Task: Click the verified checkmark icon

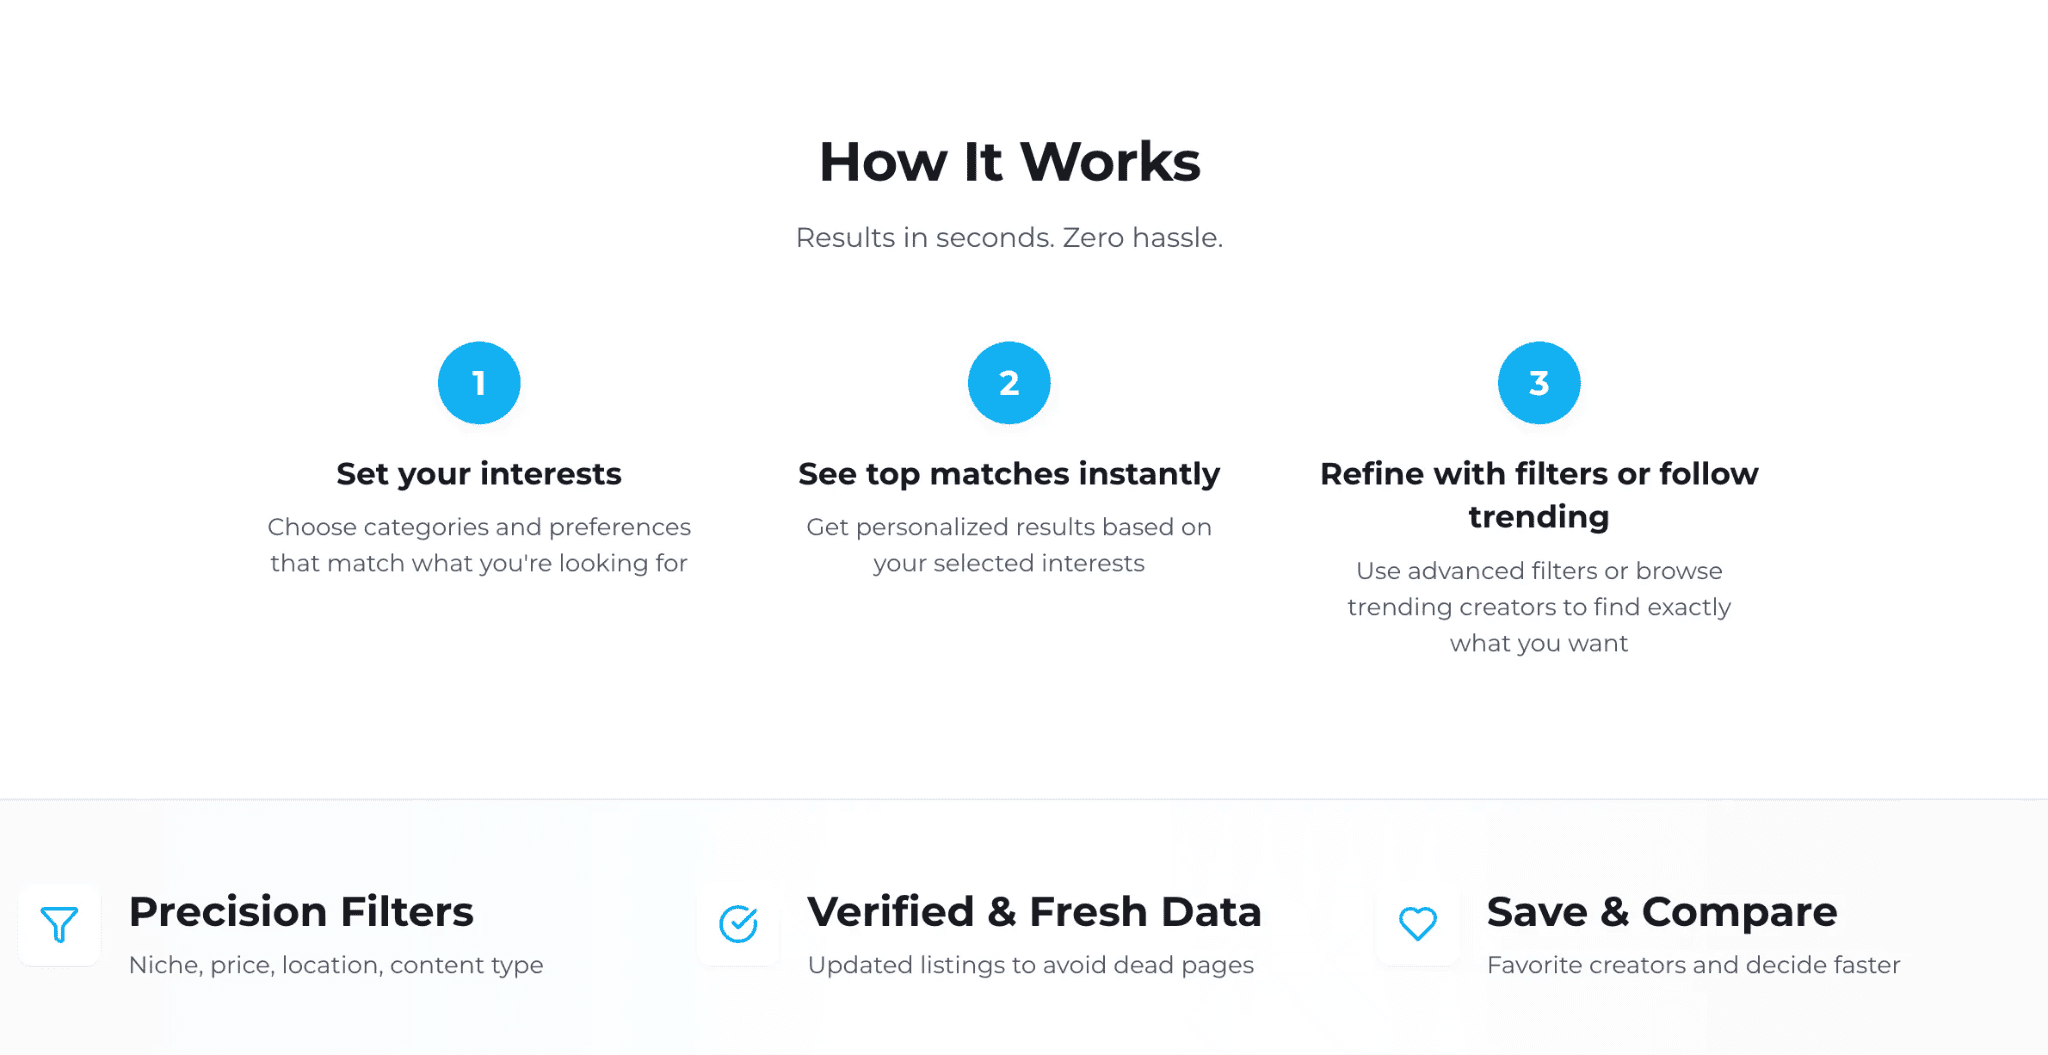Action: 739,925
